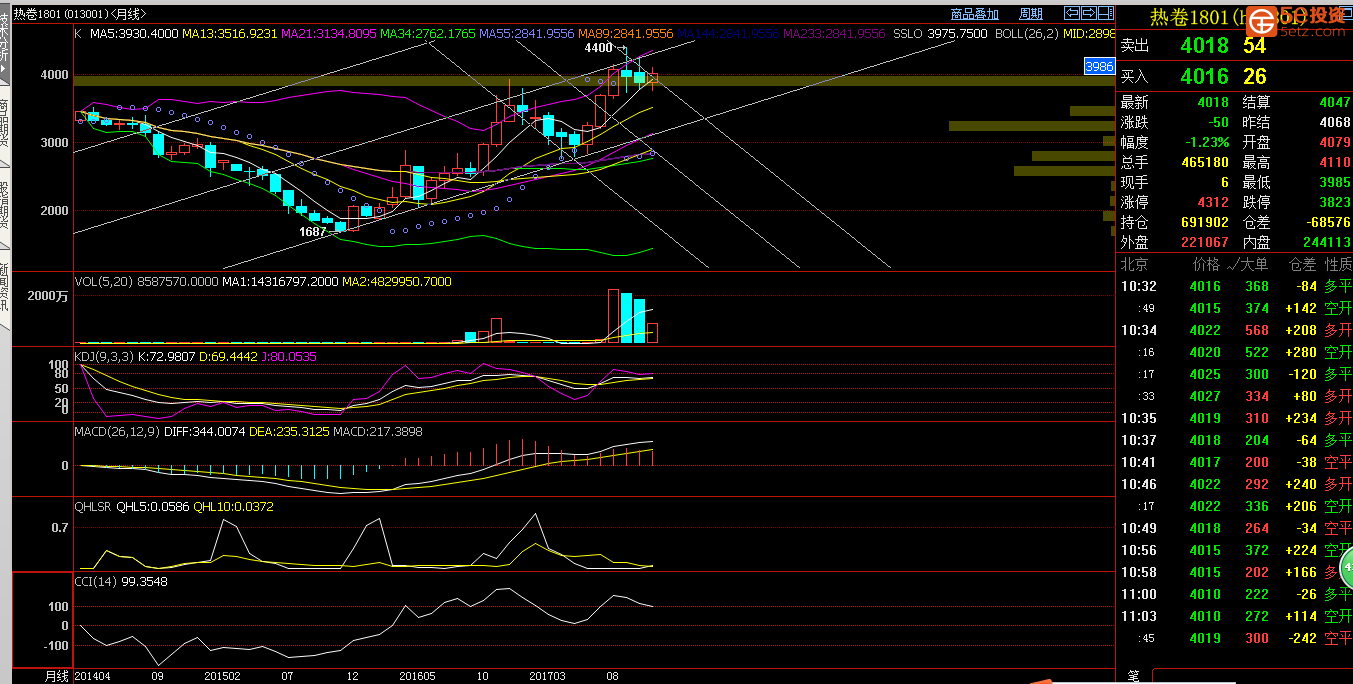The image size is (1353, 684).
Task: Select the 笔 tab below trade list
Action: pos(1133,676)
